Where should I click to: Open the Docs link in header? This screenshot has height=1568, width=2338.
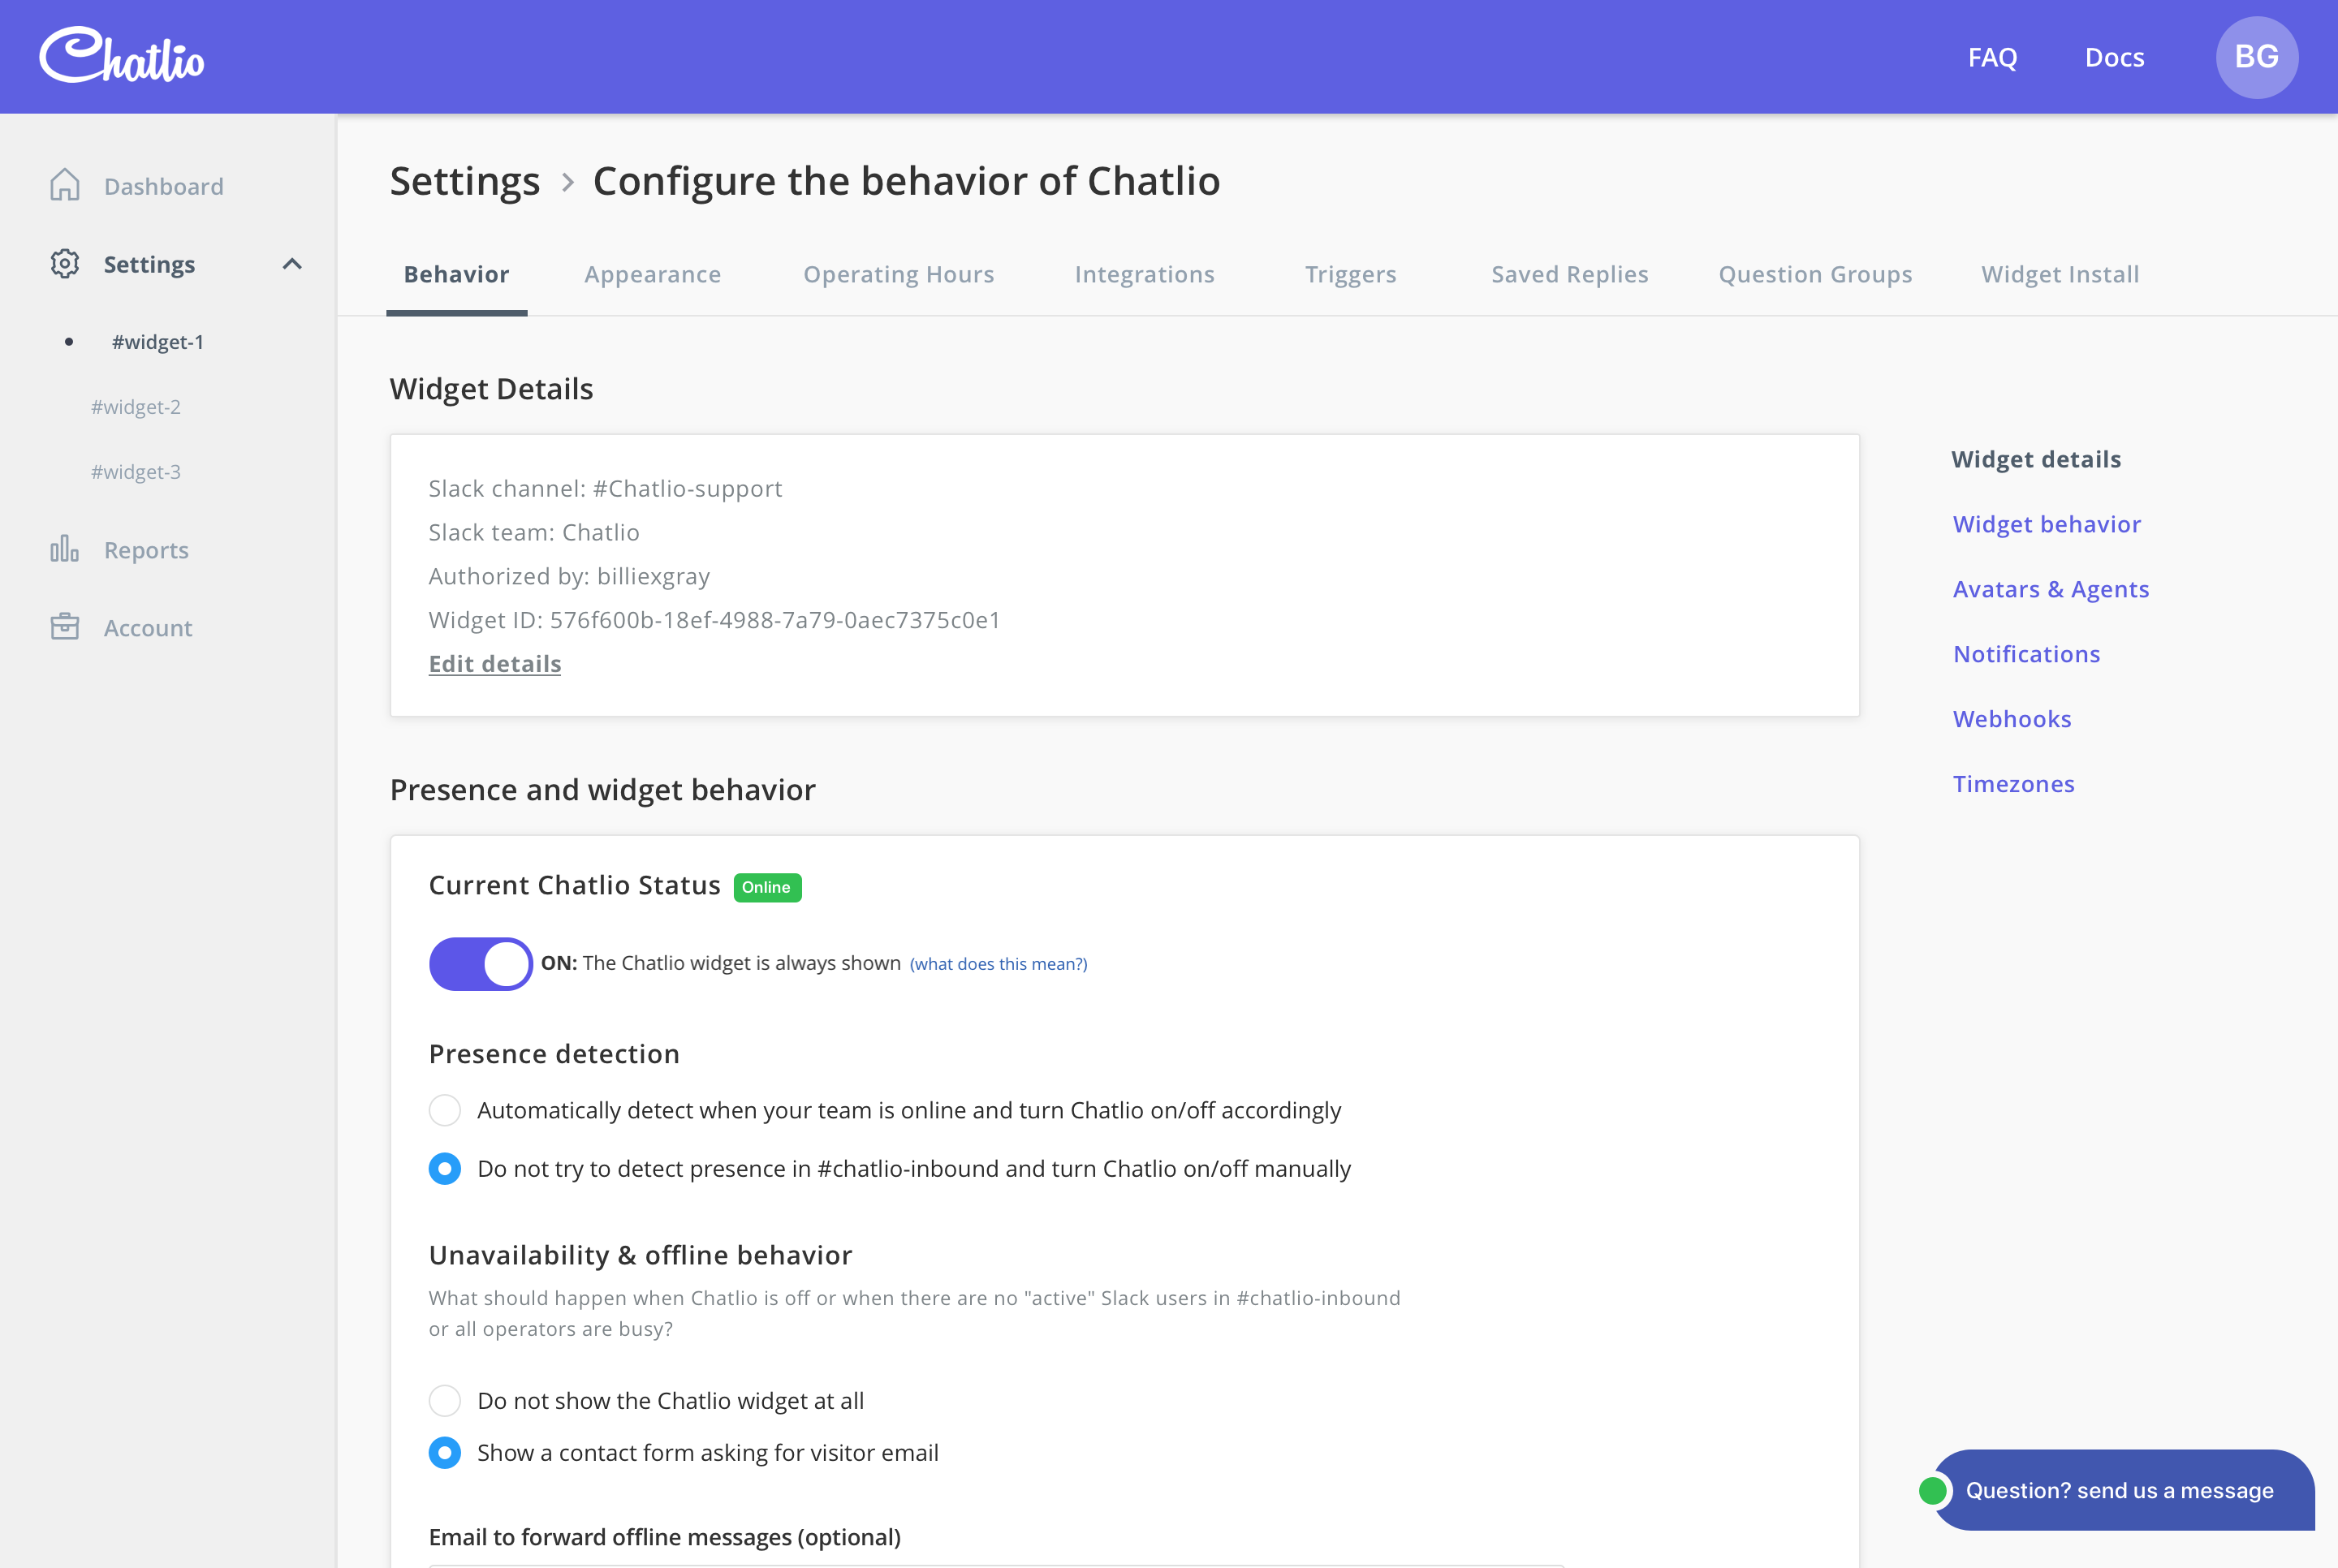click(x=2114, y=57)
